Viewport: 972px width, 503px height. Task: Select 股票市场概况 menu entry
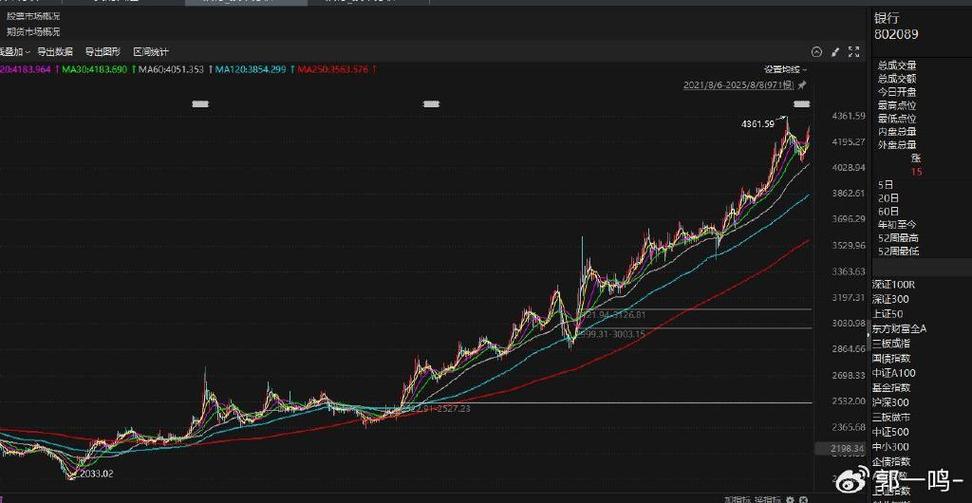click(x=33, y=17)
